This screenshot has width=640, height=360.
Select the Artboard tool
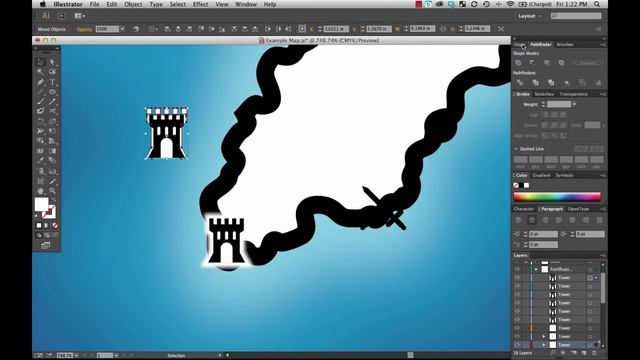(x=41, y=181)
